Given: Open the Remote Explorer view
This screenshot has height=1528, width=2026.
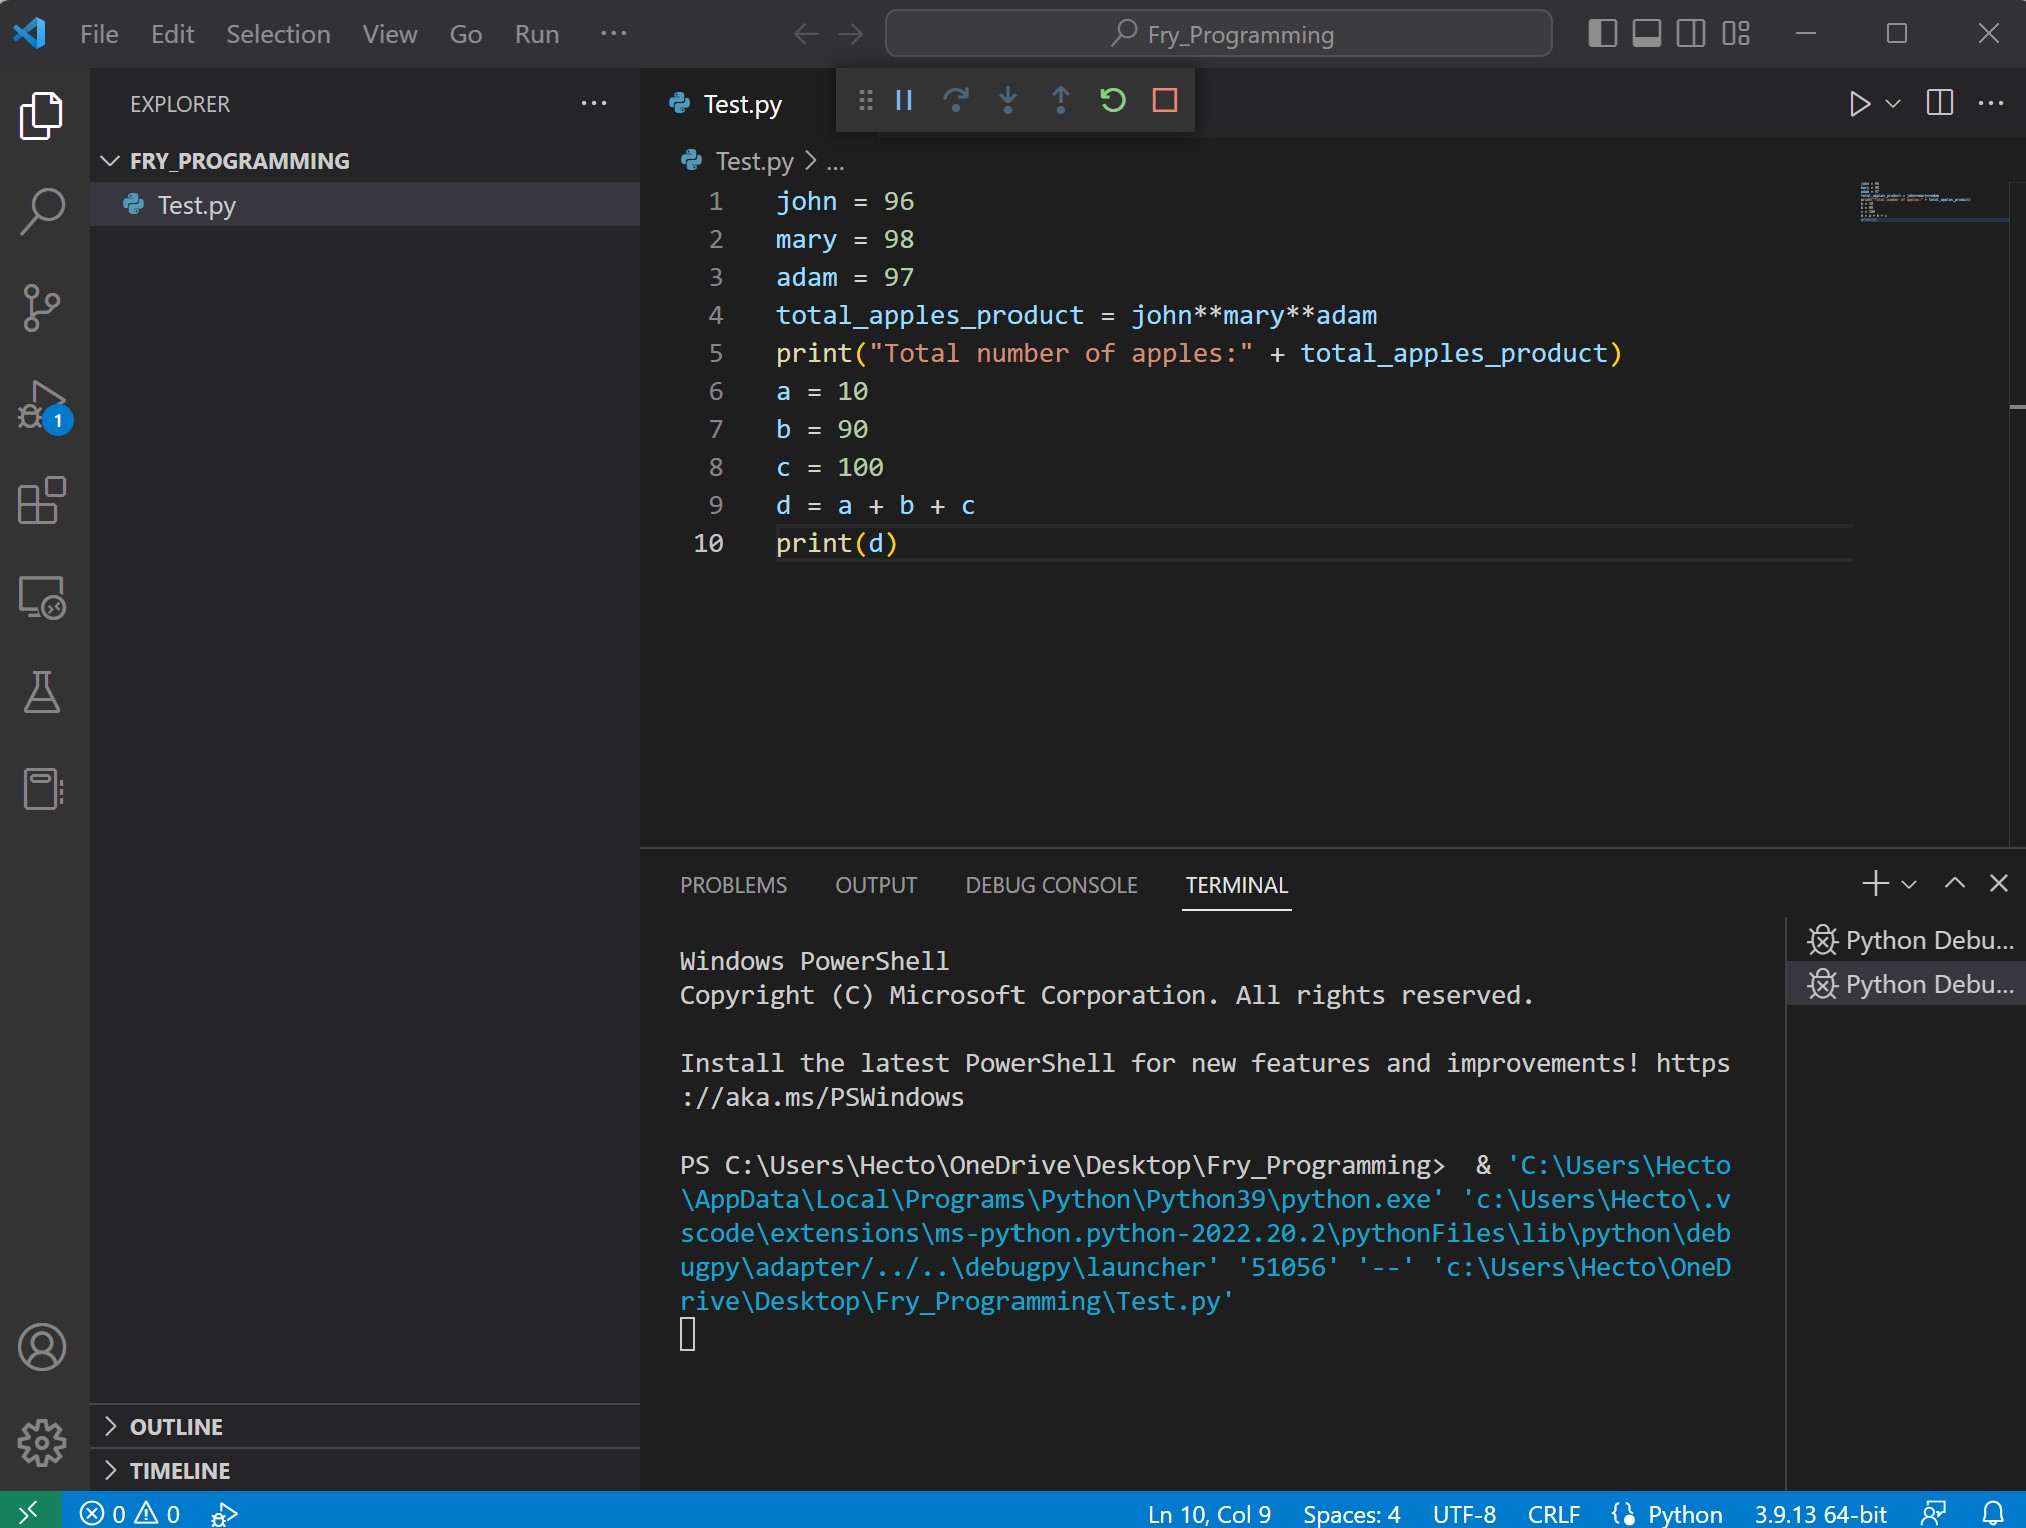Looking at the screenshot, I should [x=41, y=597].
